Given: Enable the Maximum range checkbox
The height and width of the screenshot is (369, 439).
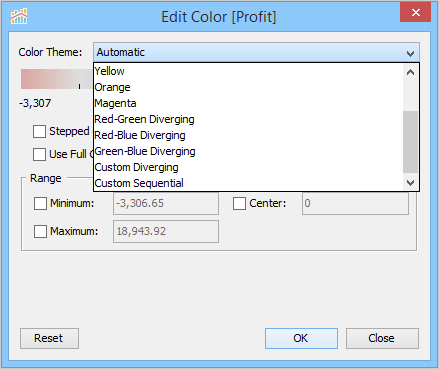Looking at the screenshot, I should pyautogui.click(x=40, y=231).
